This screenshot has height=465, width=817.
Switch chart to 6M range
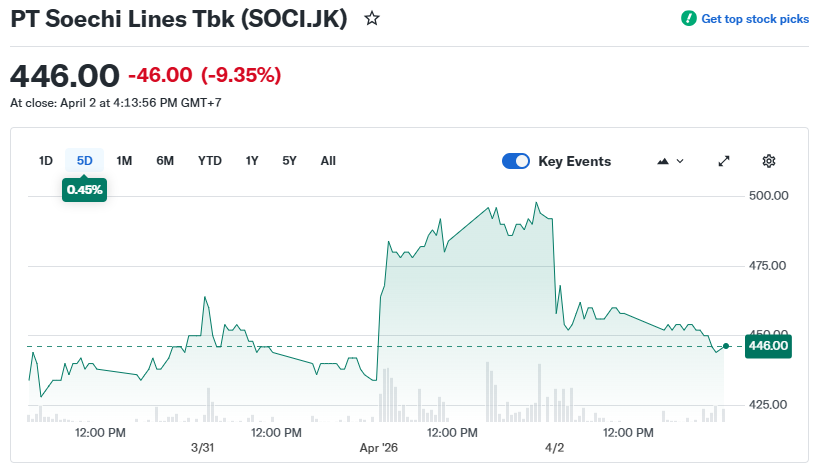(165, 161)
